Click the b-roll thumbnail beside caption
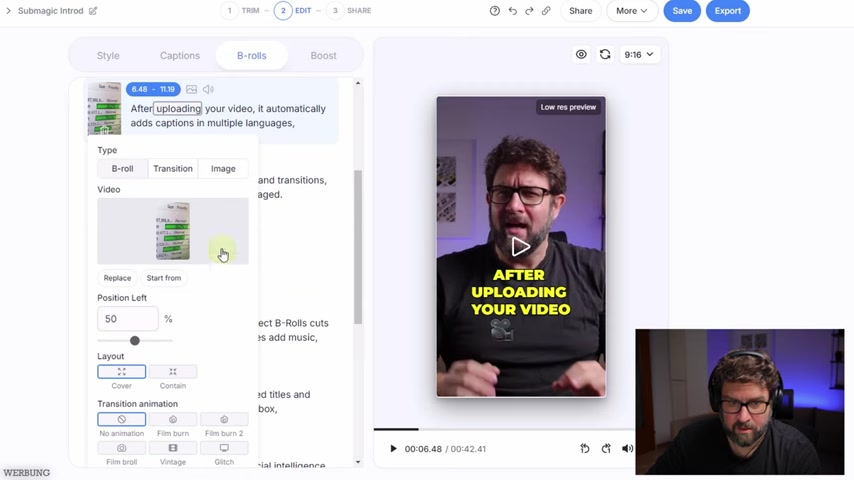Image resolution: width=854 pixels, height=480 pixels. (105, 108)
